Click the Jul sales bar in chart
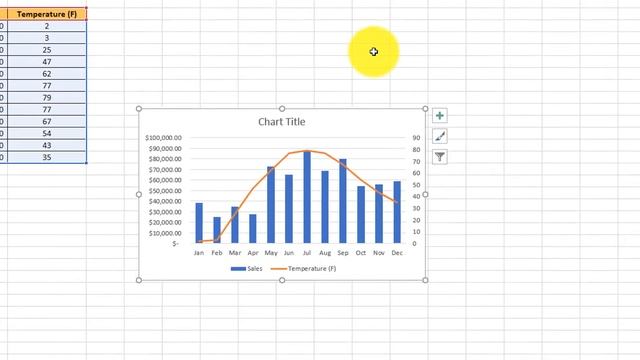Viewport: 640px width, 360px height. pyautogui.click(x=307, y=197)
